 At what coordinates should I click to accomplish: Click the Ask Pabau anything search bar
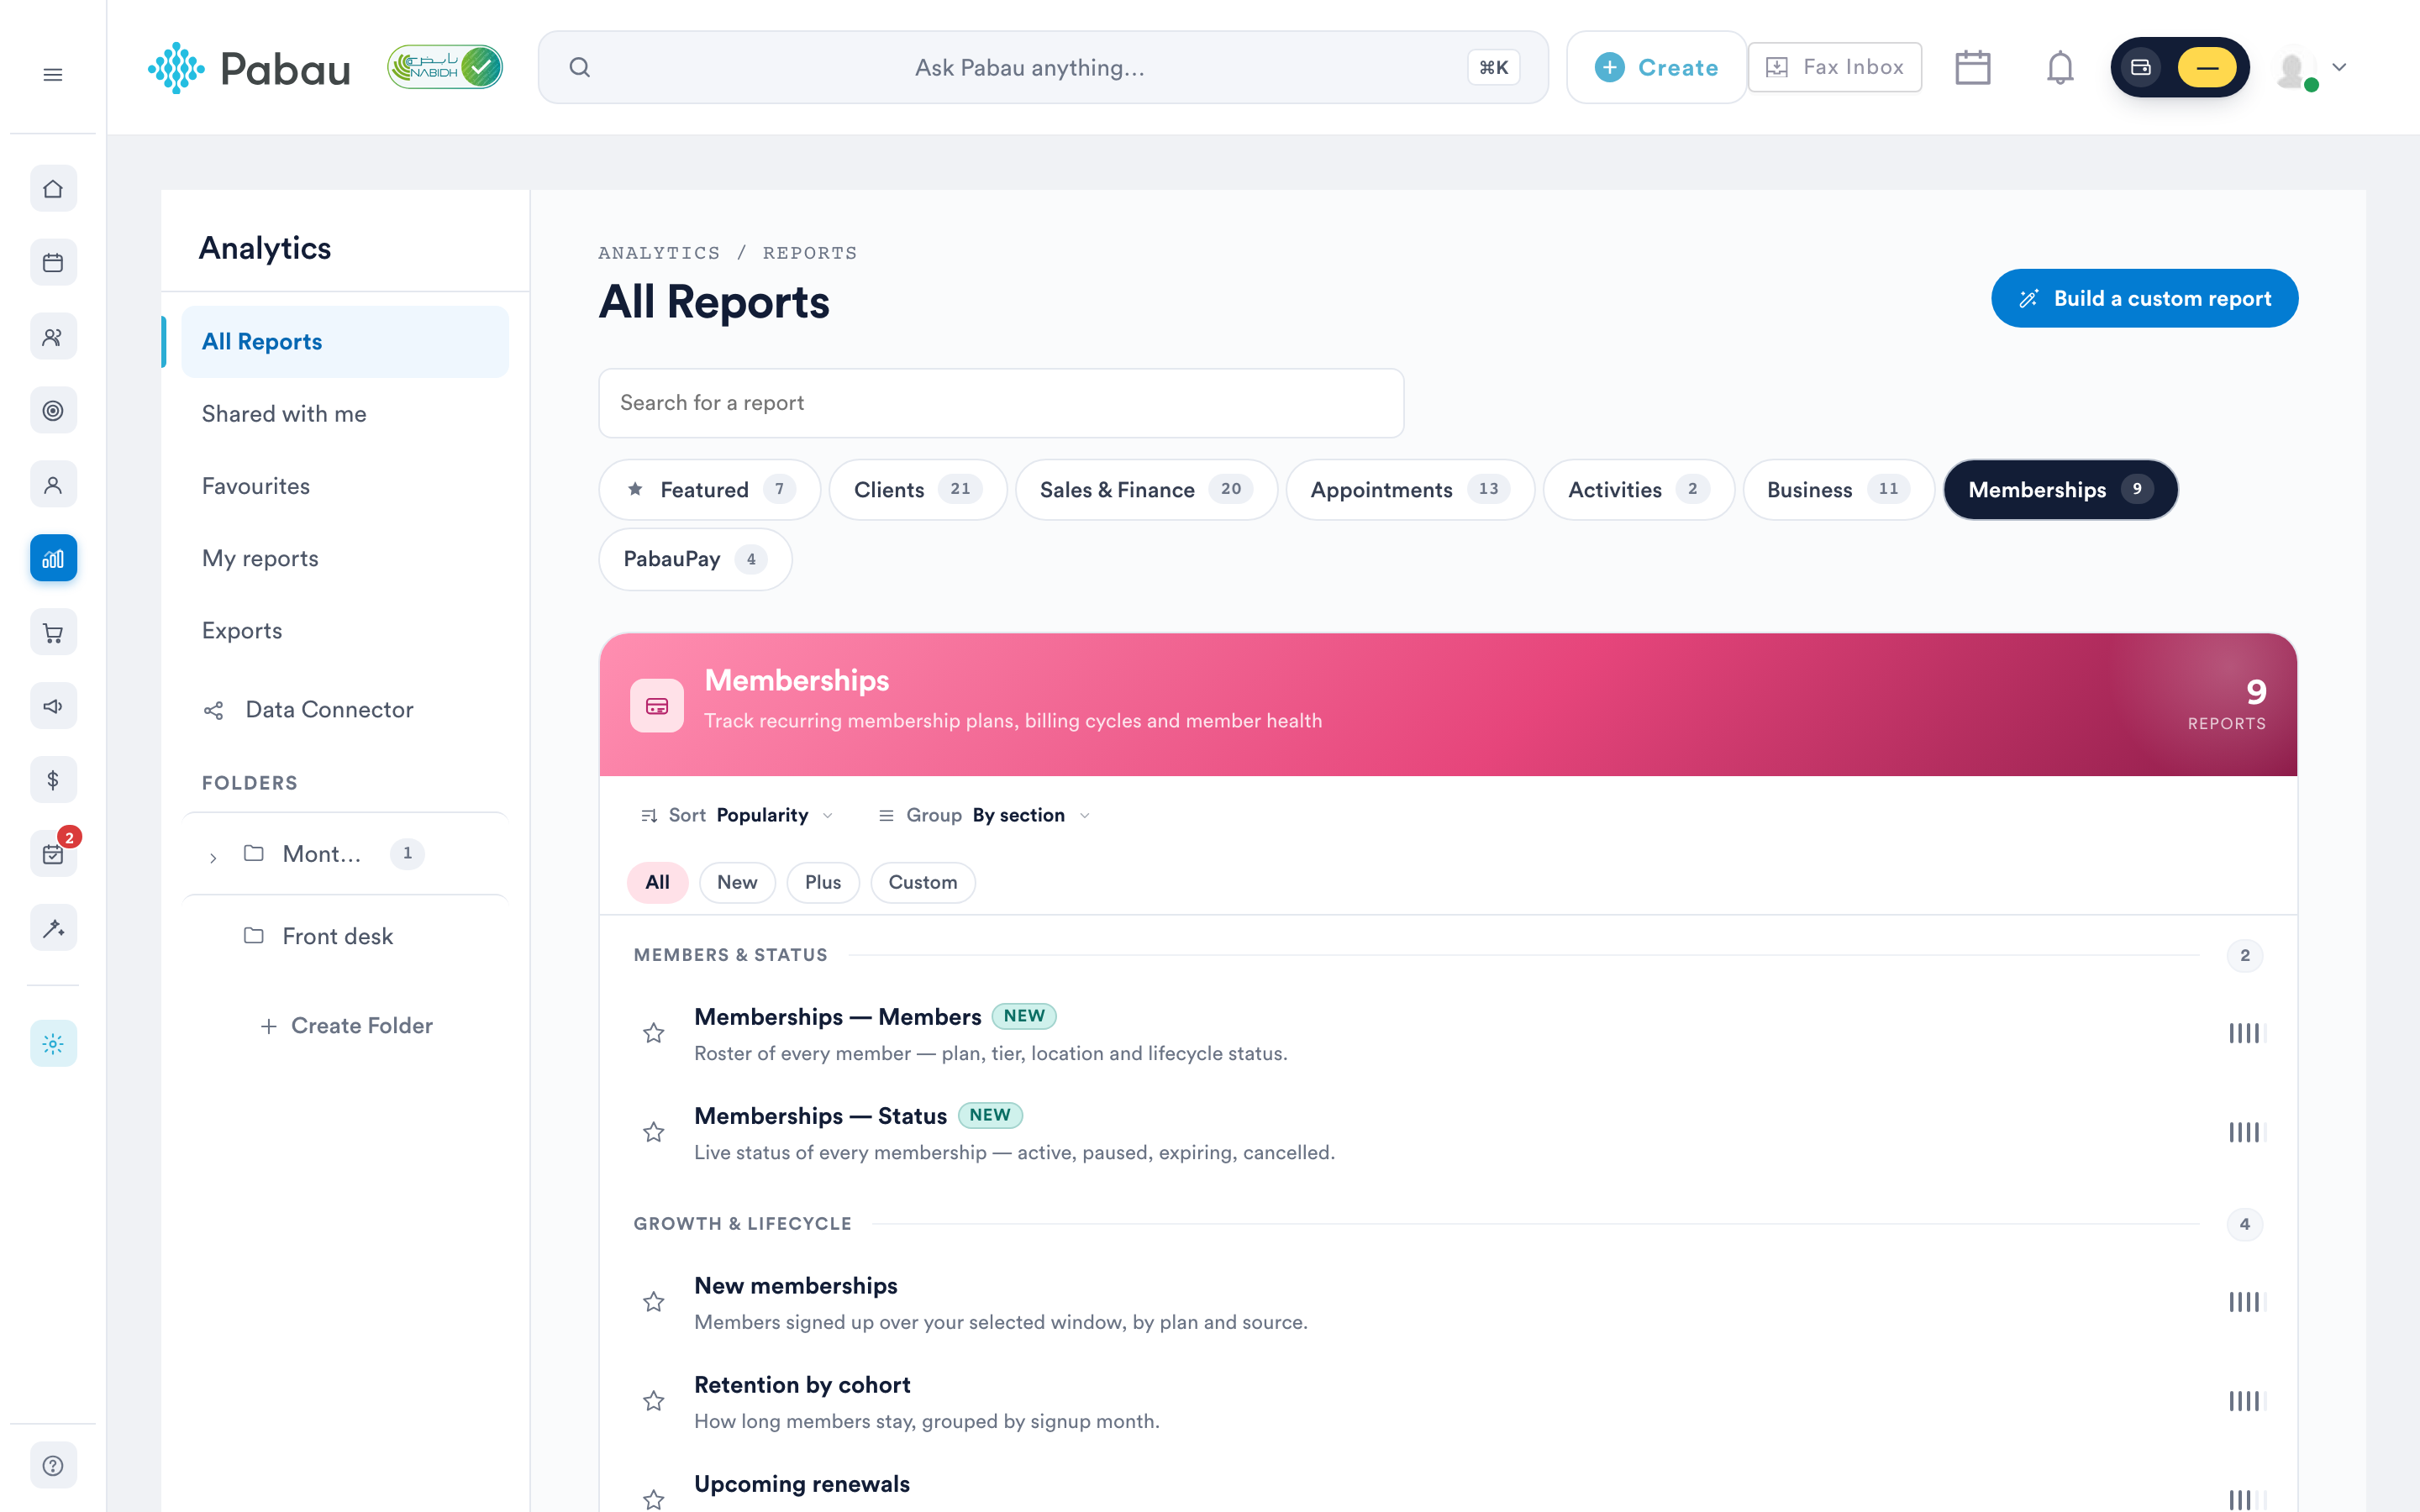(x=1043, y=67)
